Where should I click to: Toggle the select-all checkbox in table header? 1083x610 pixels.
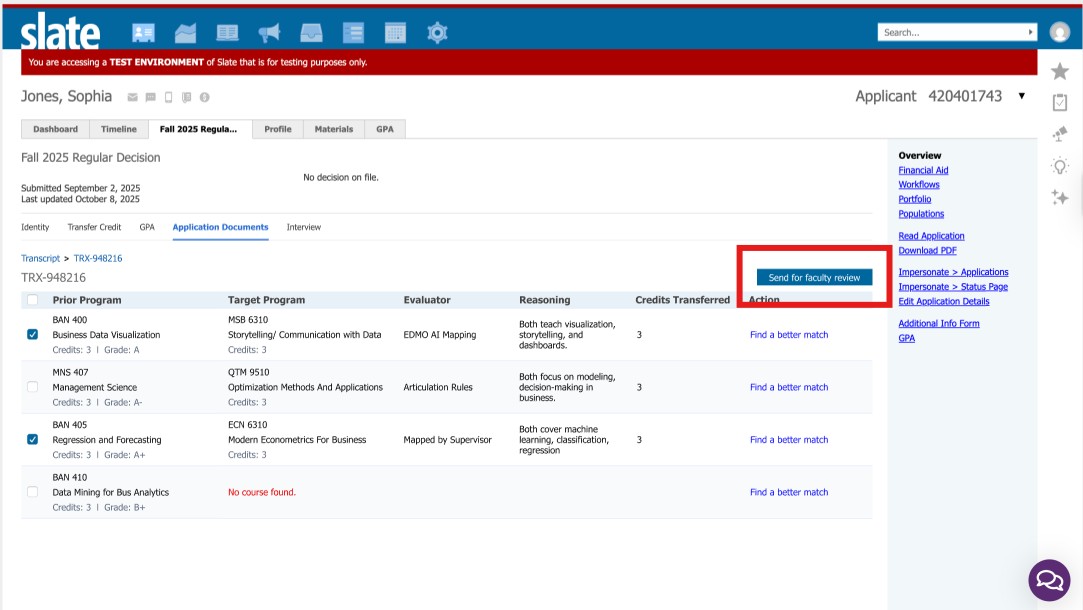pyautogui.click(x=33, y=300)
